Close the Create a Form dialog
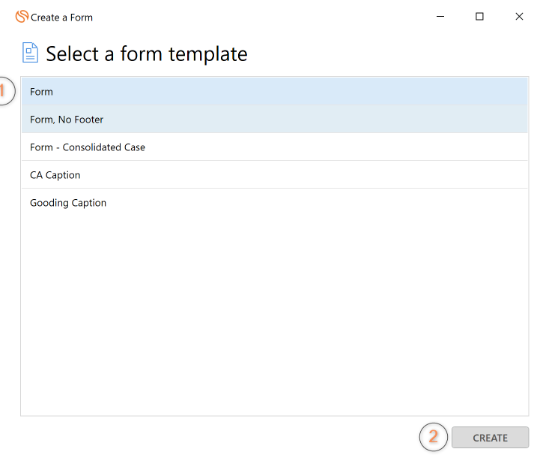 pos(519,16)
